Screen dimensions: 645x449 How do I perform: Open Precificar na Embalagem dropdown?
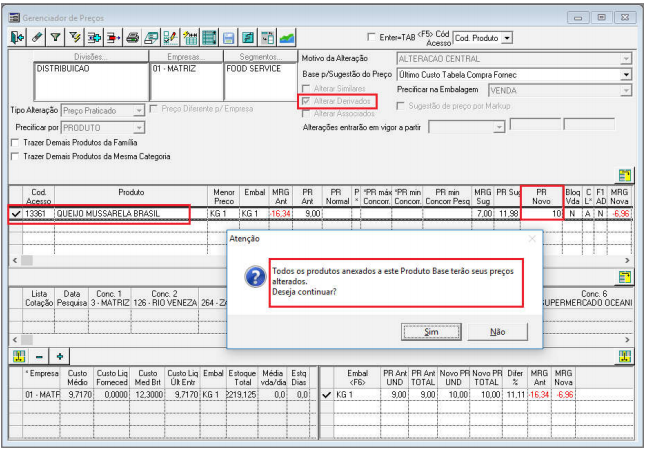pyautogui.click(x=626, y=90)
